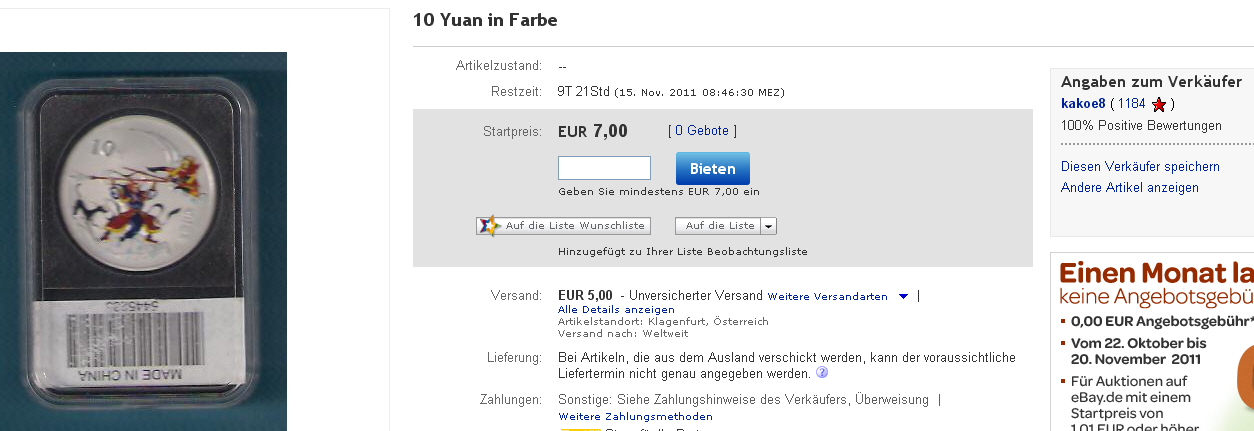The width and height of the screenshot is (1254, 431).
Task: Open the 0 Gebote link
Action: coord(702,131)
